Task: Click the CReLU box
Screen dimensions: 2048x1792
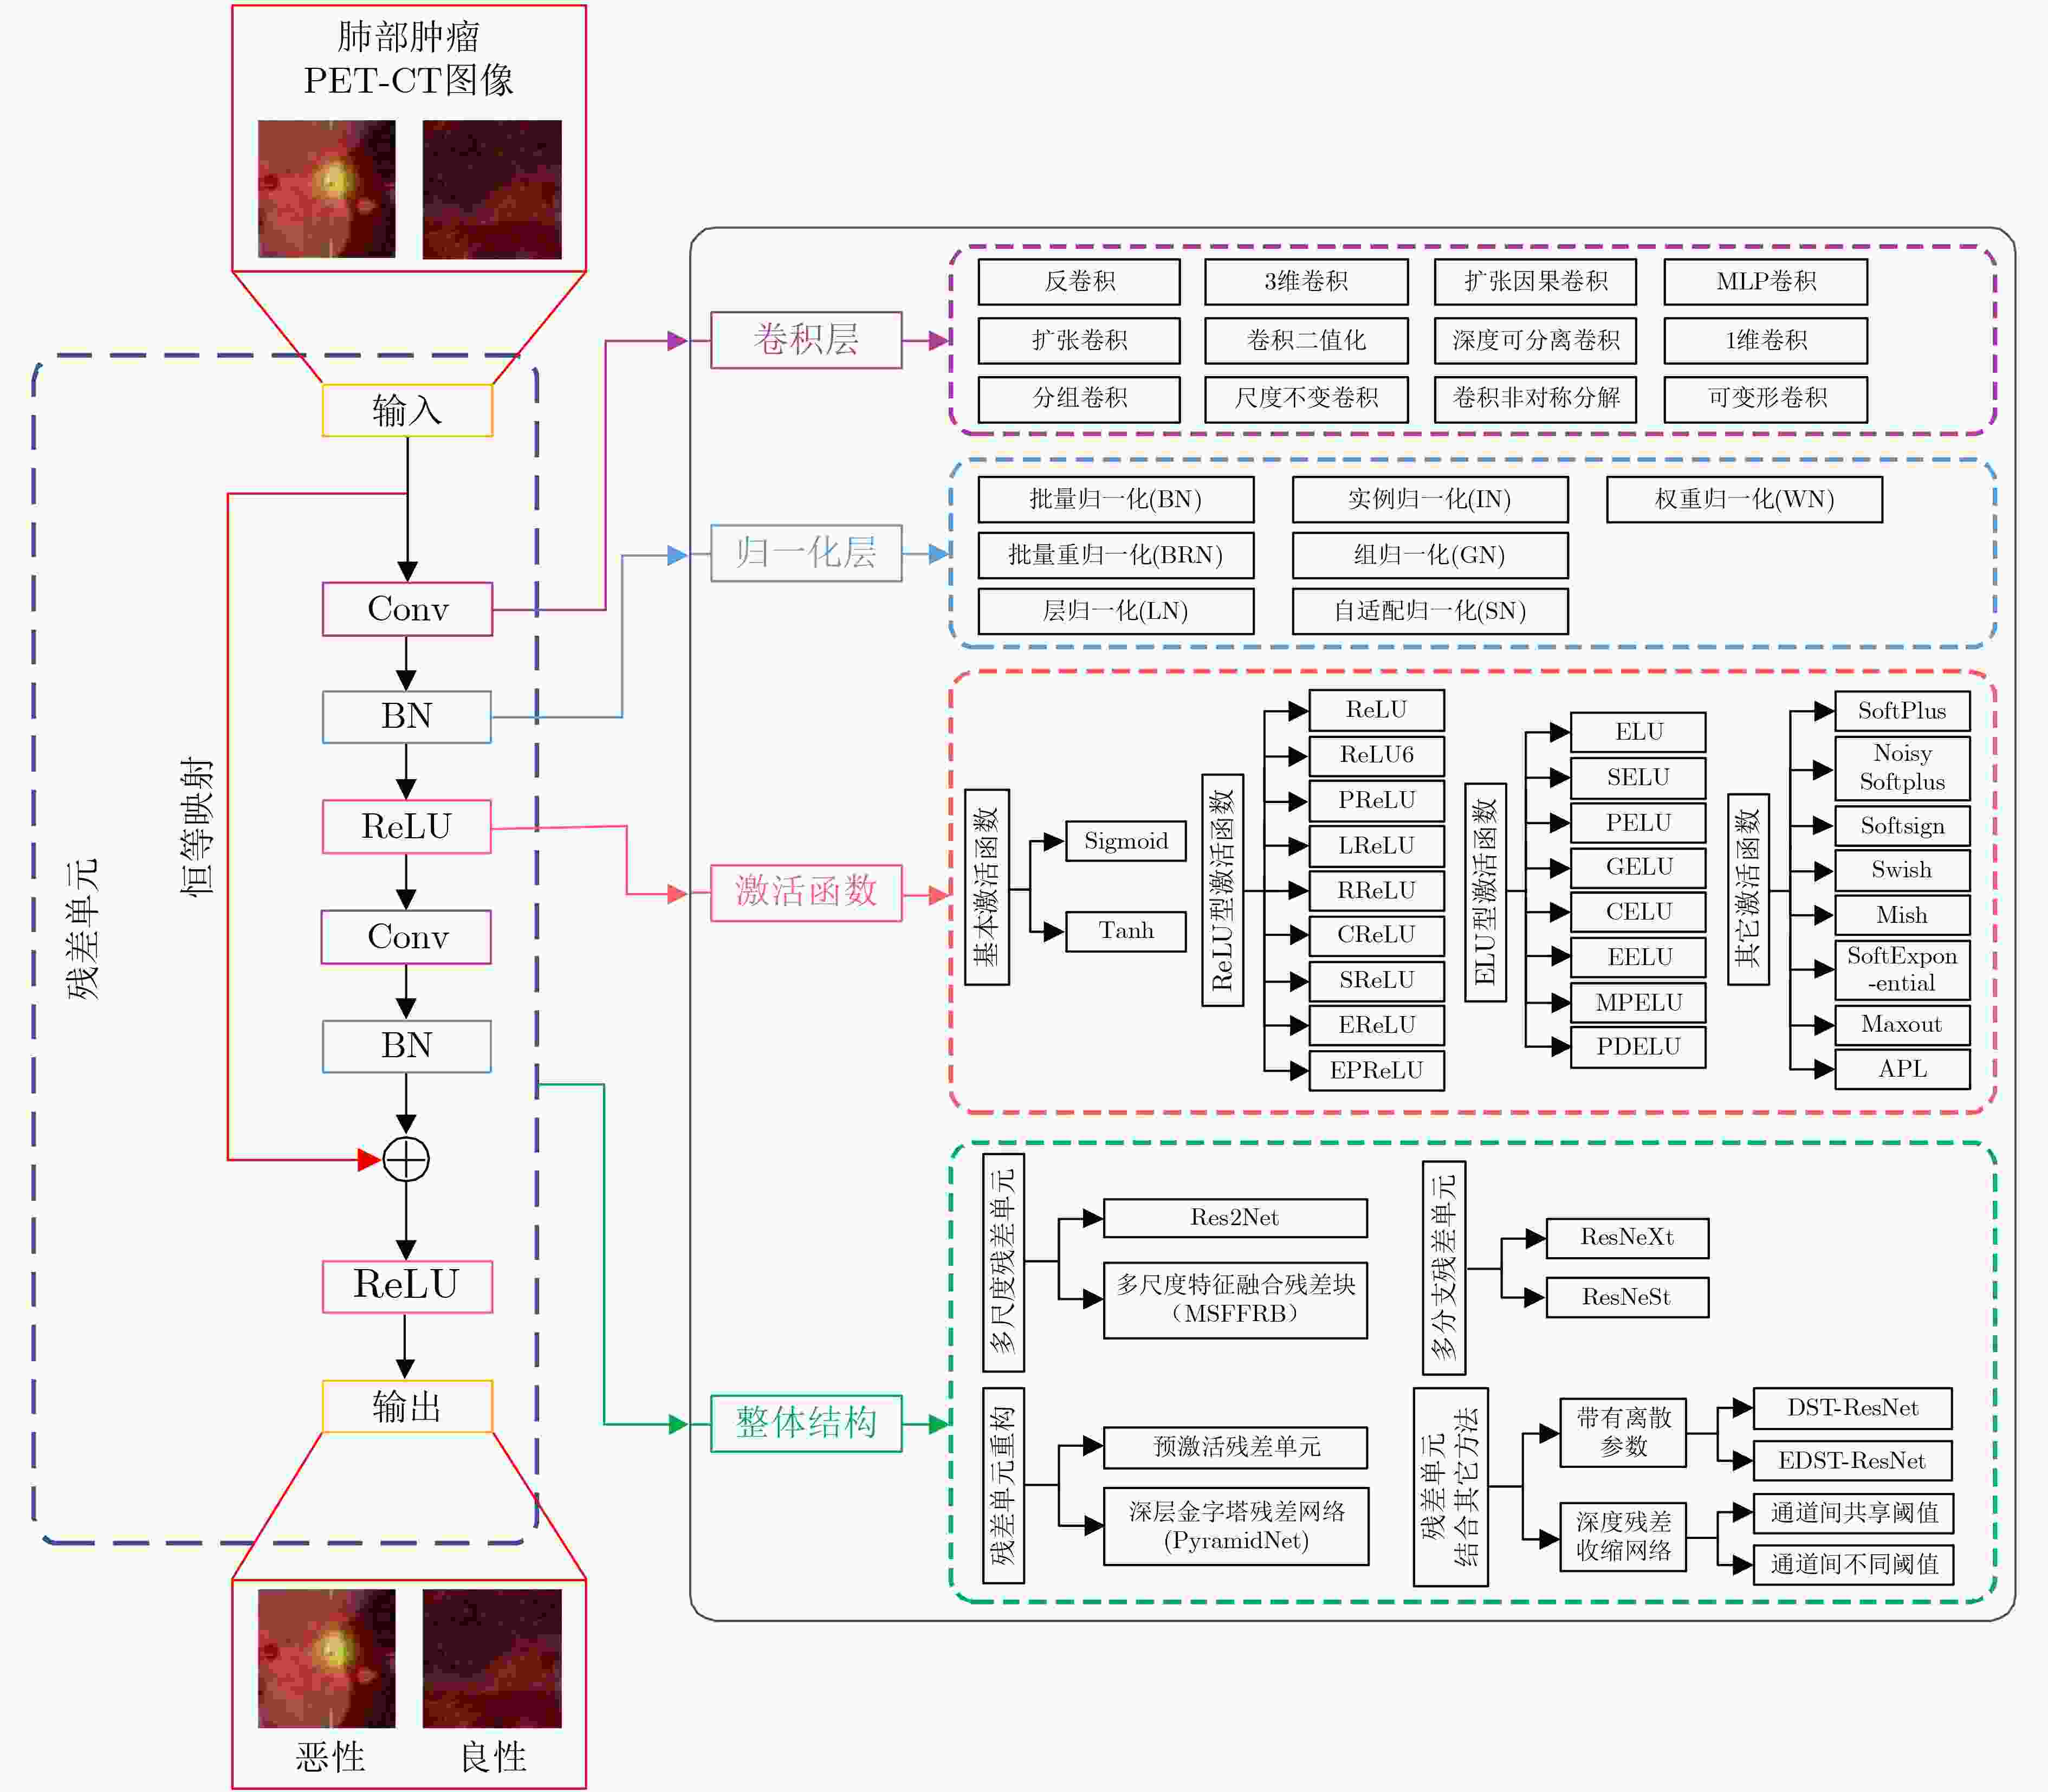Action: point(1376,935)
